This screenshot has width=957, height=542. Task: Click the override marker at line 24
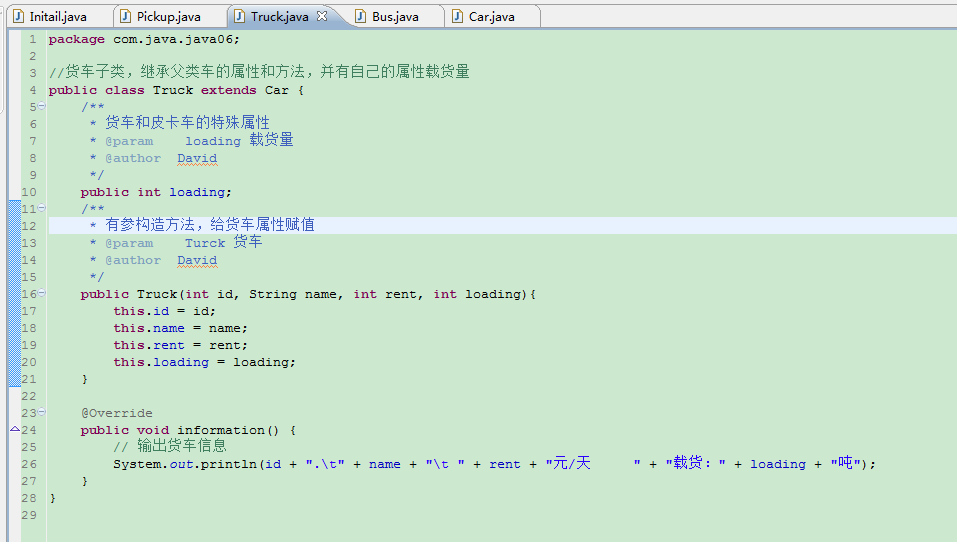pos(15,430)
